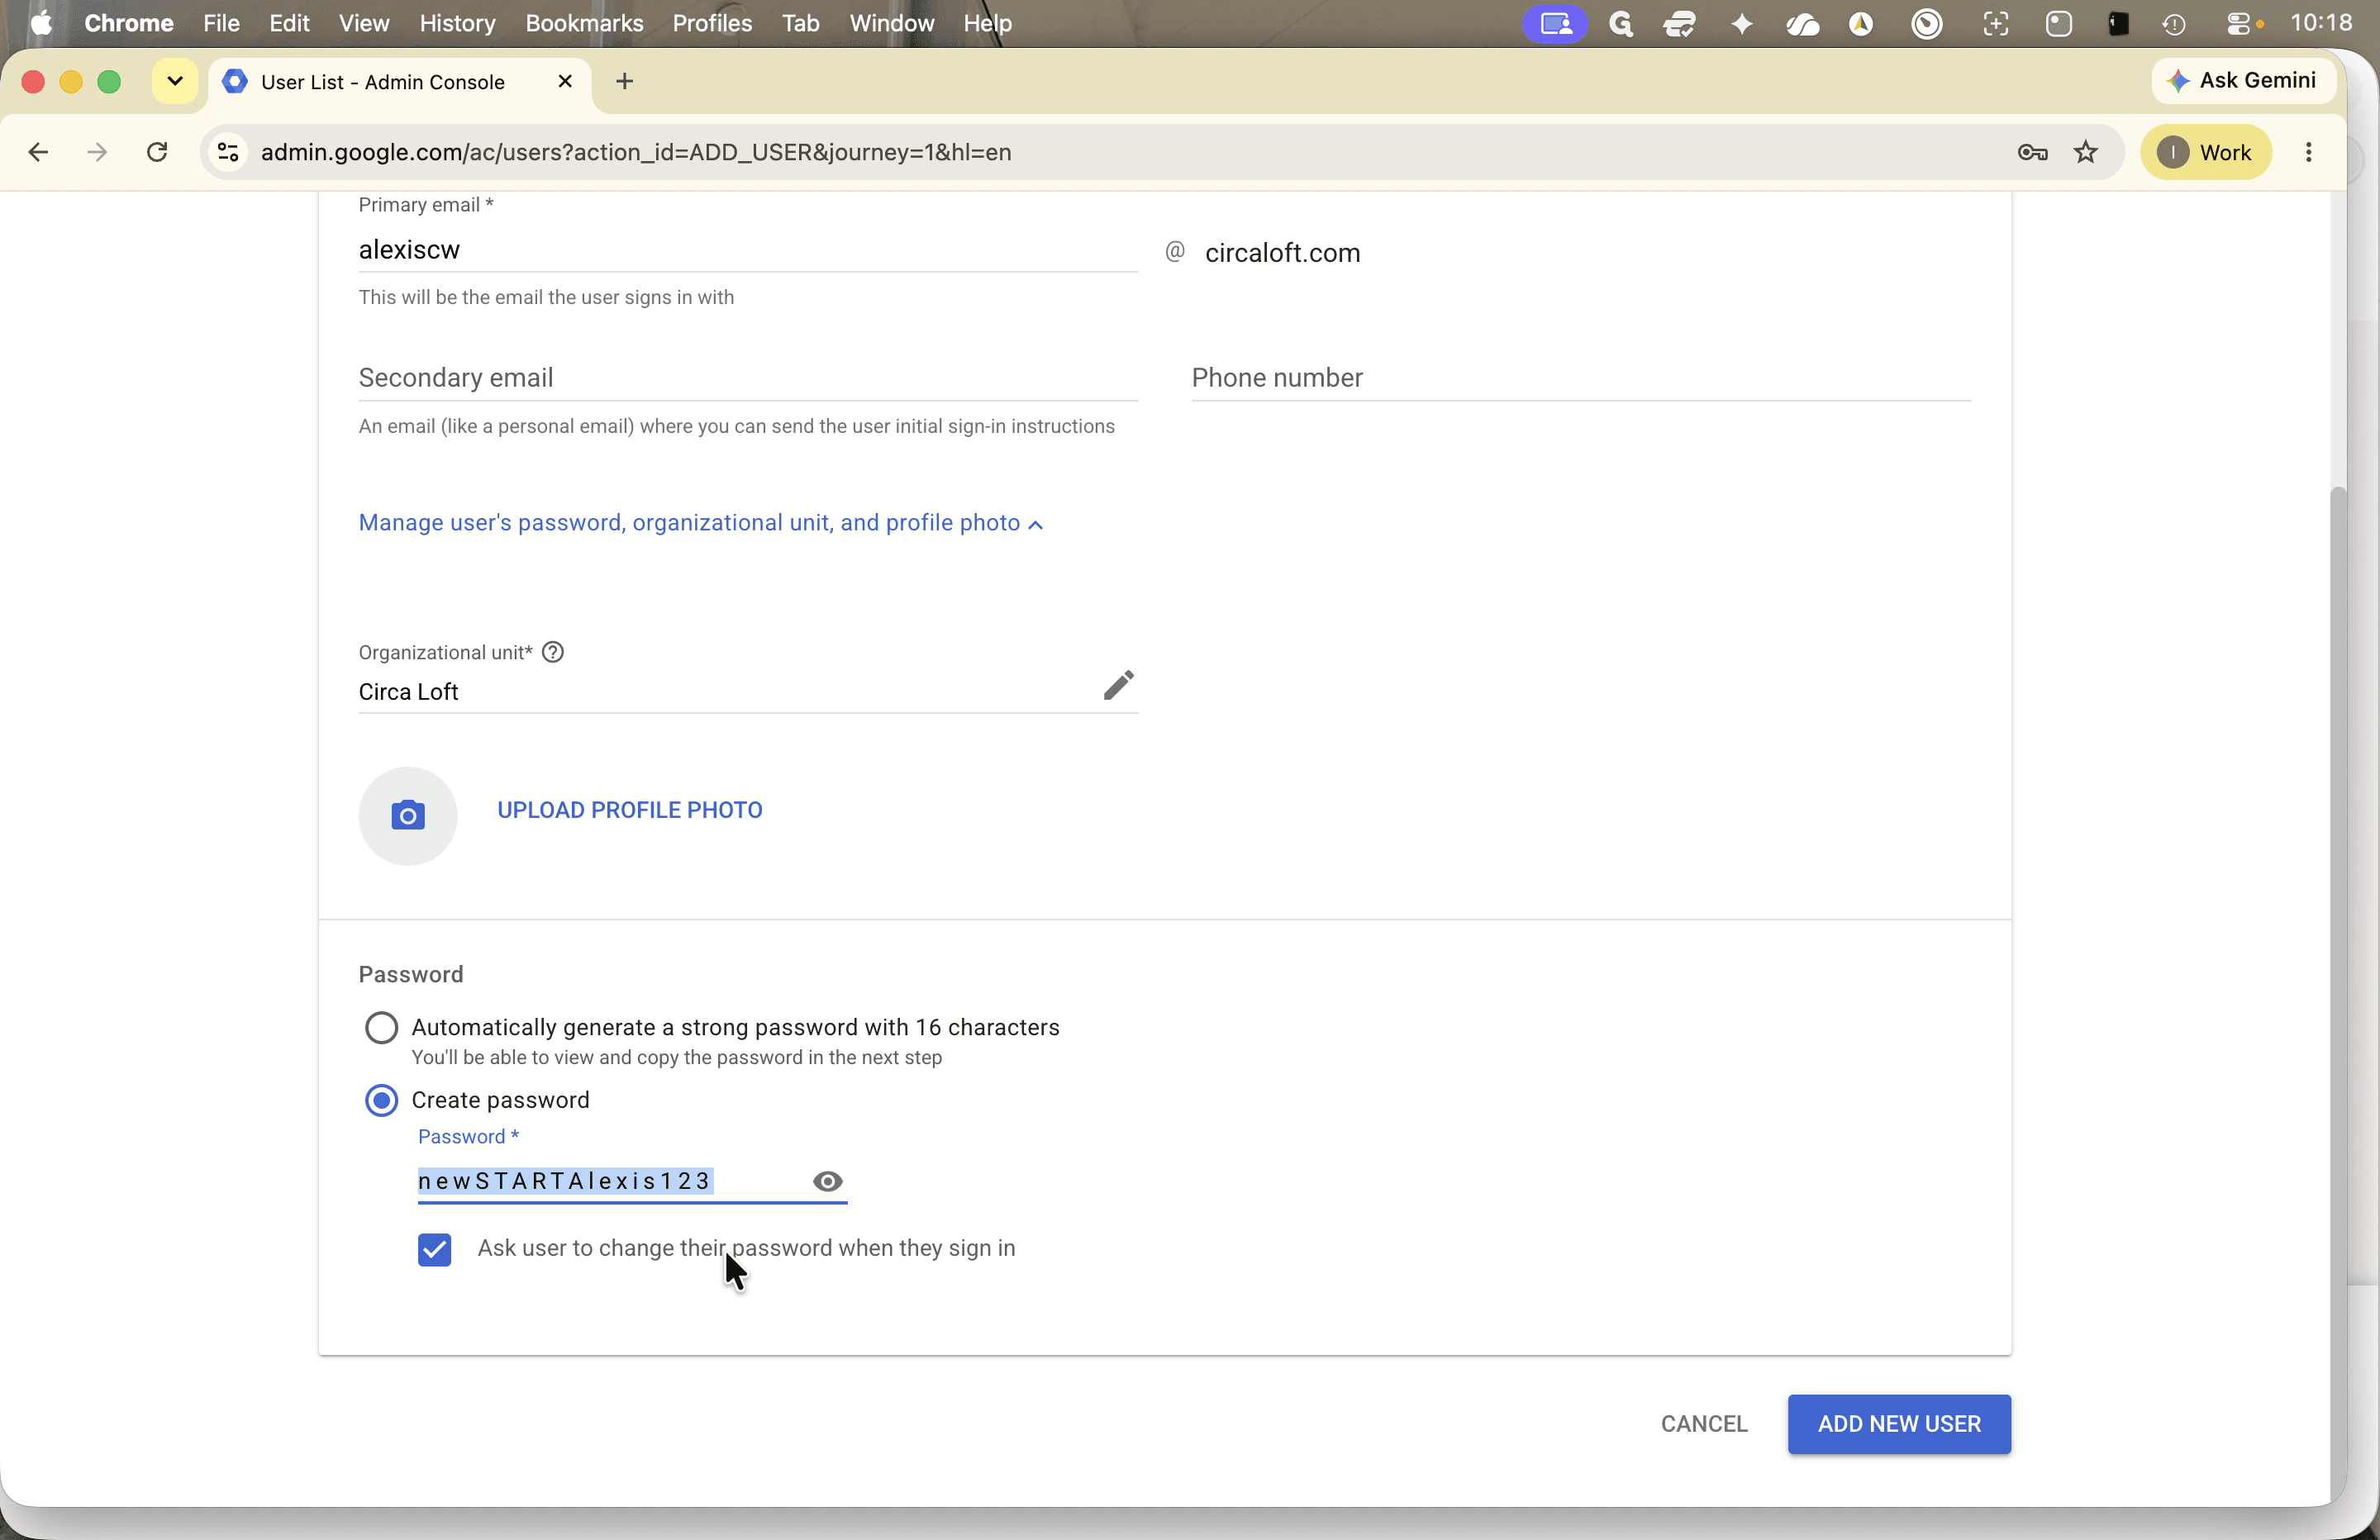
Task: Click the Secondary email field
Action: (748, 378)
